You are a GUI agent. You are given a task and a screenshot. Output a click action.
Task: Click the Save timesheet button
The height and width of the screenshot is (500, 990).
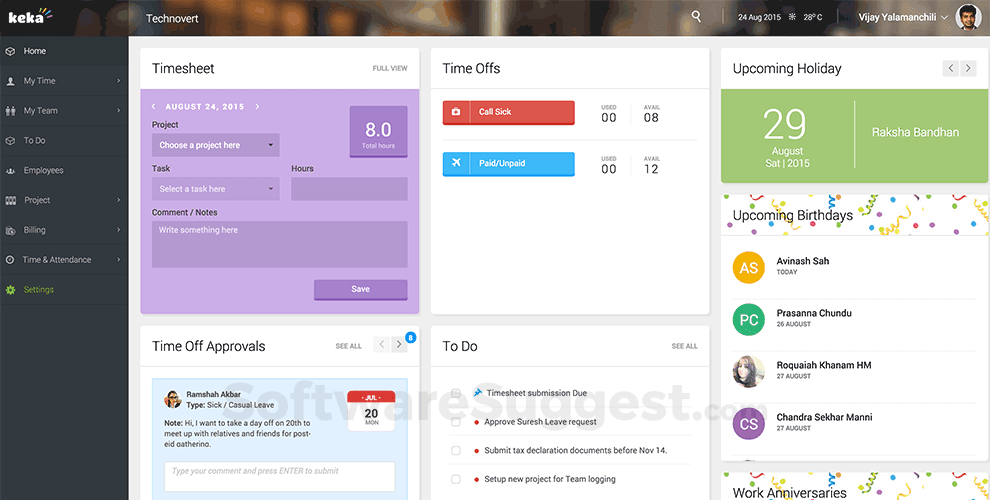360,289
